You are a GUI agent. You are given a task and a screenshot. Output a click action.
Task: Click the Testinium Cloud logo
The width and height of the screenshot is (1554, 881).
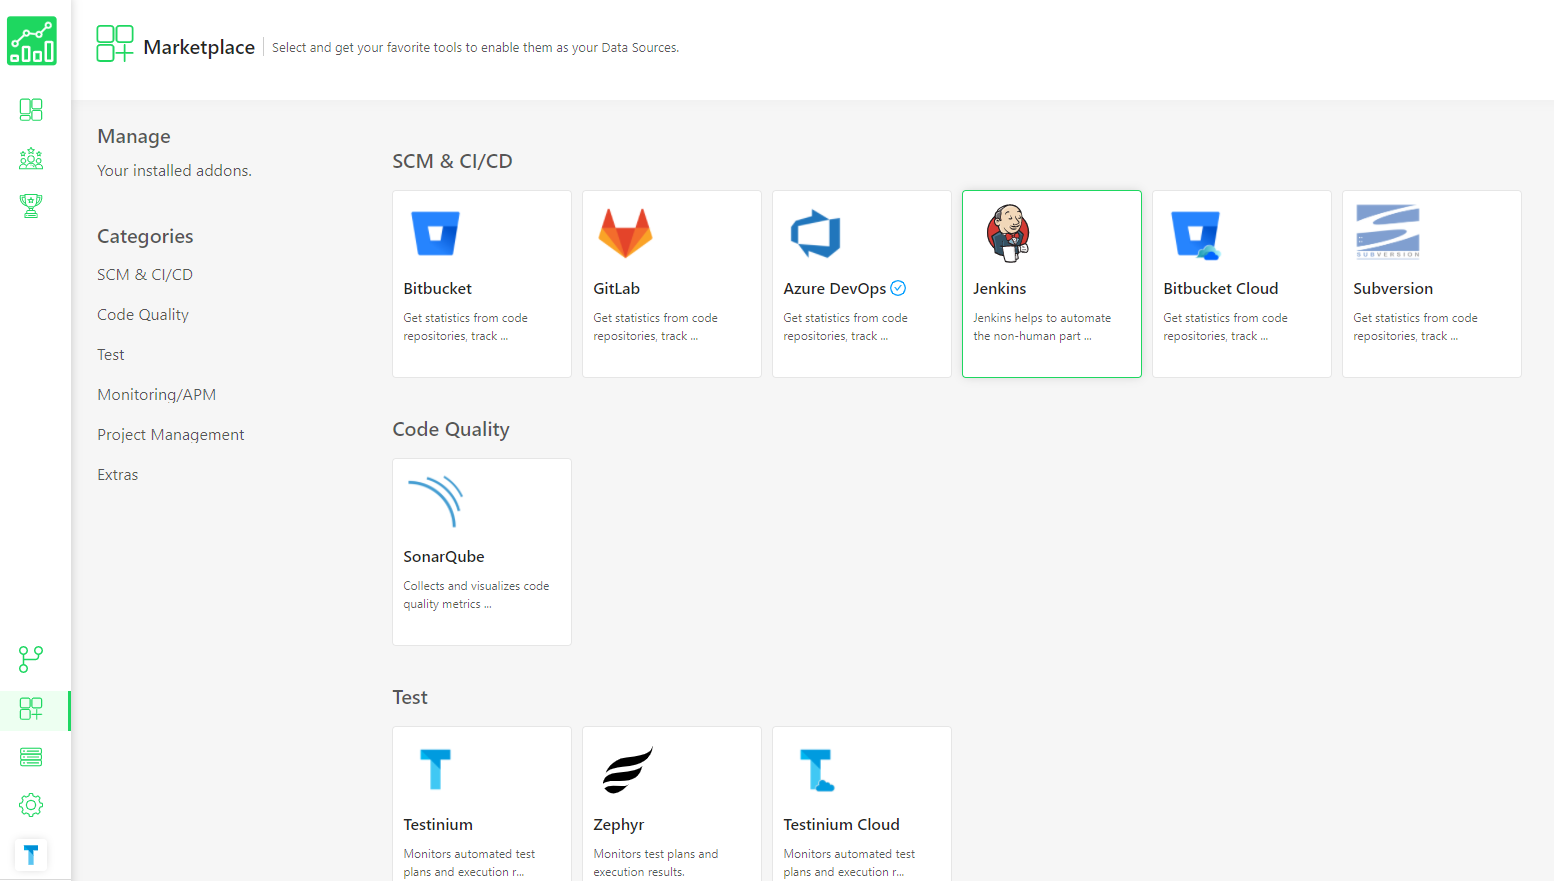point(817,770)
